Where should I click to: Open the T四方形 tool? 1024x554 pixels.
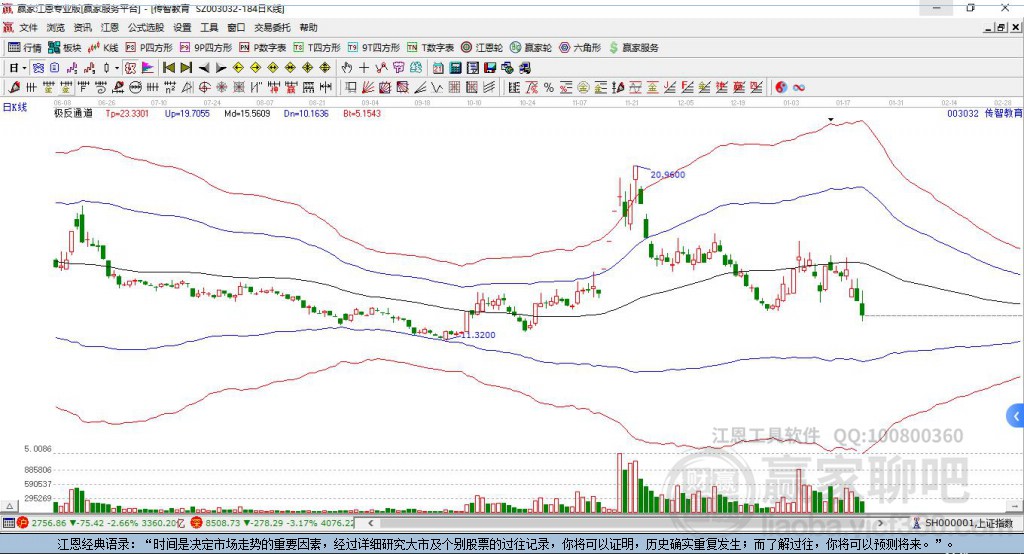317,48
